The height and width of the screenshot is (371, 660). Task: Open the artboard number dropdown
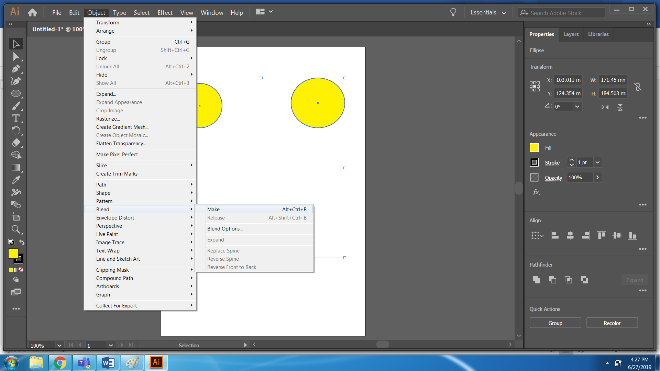coord(110,346)
